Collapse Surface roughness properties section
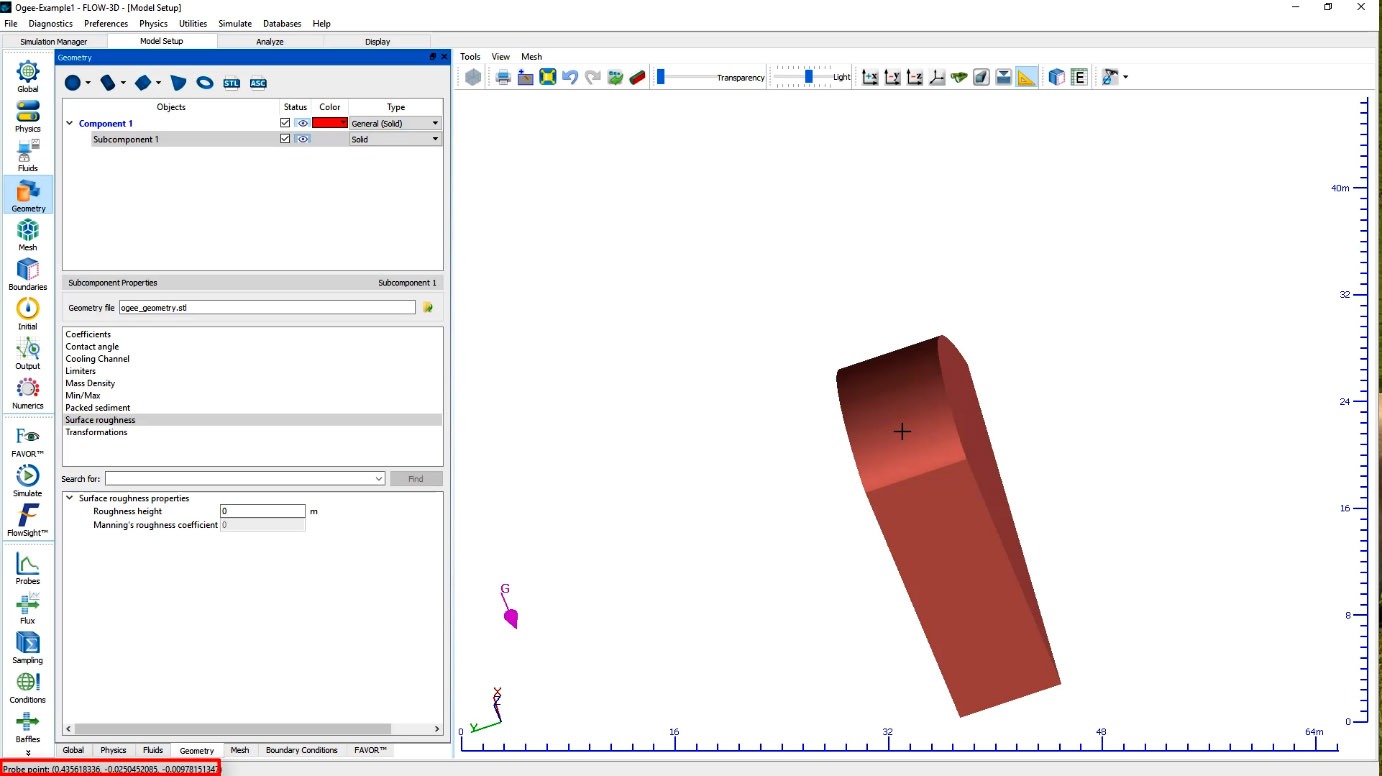Screen dimensions: 1382x776 coord(70,498)
